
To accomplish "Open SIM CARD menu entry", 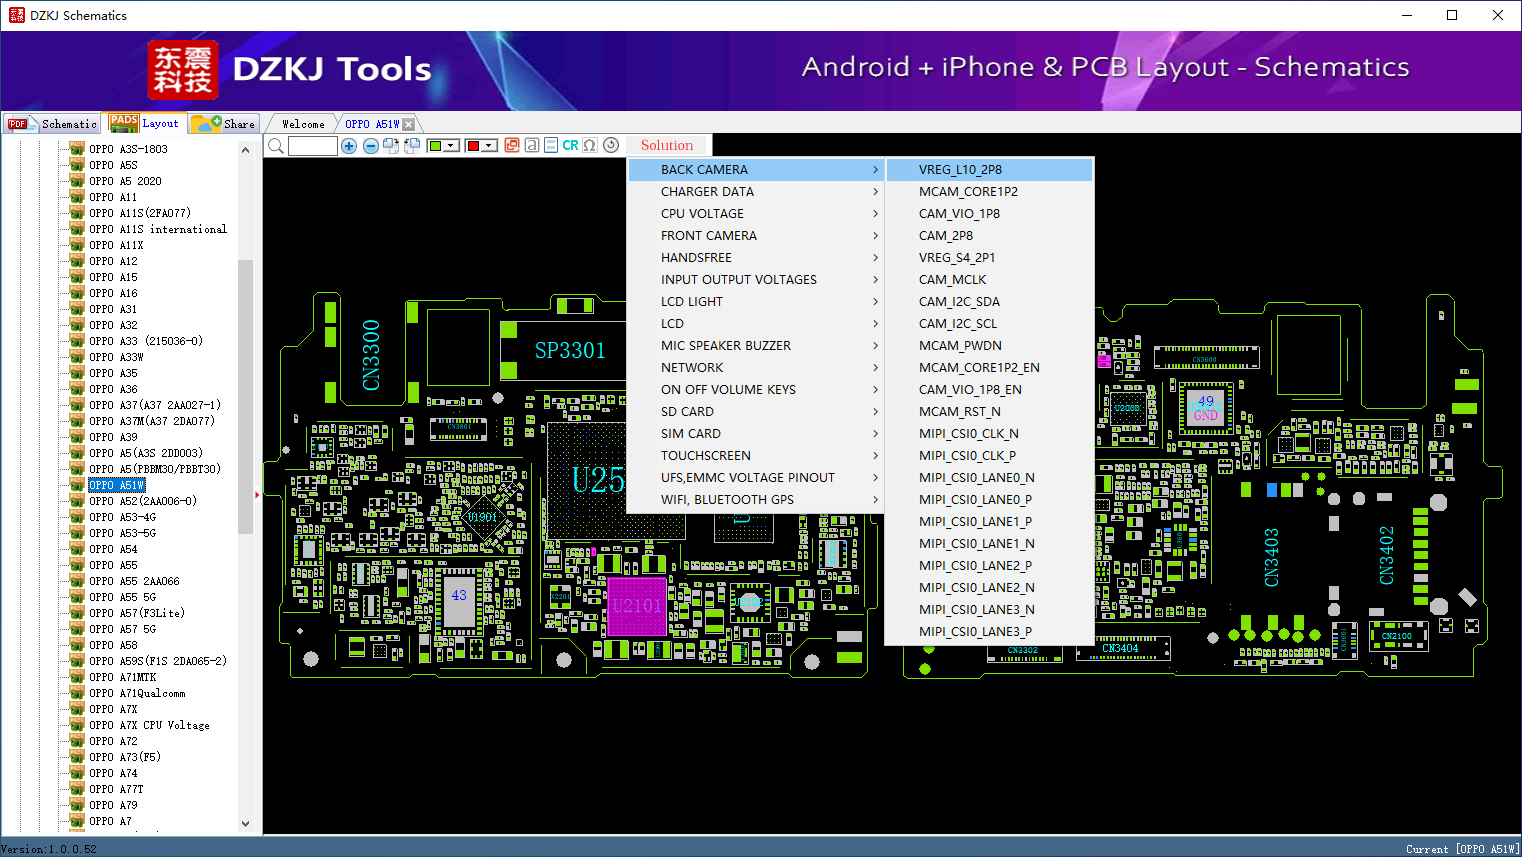I will [755, 434].
